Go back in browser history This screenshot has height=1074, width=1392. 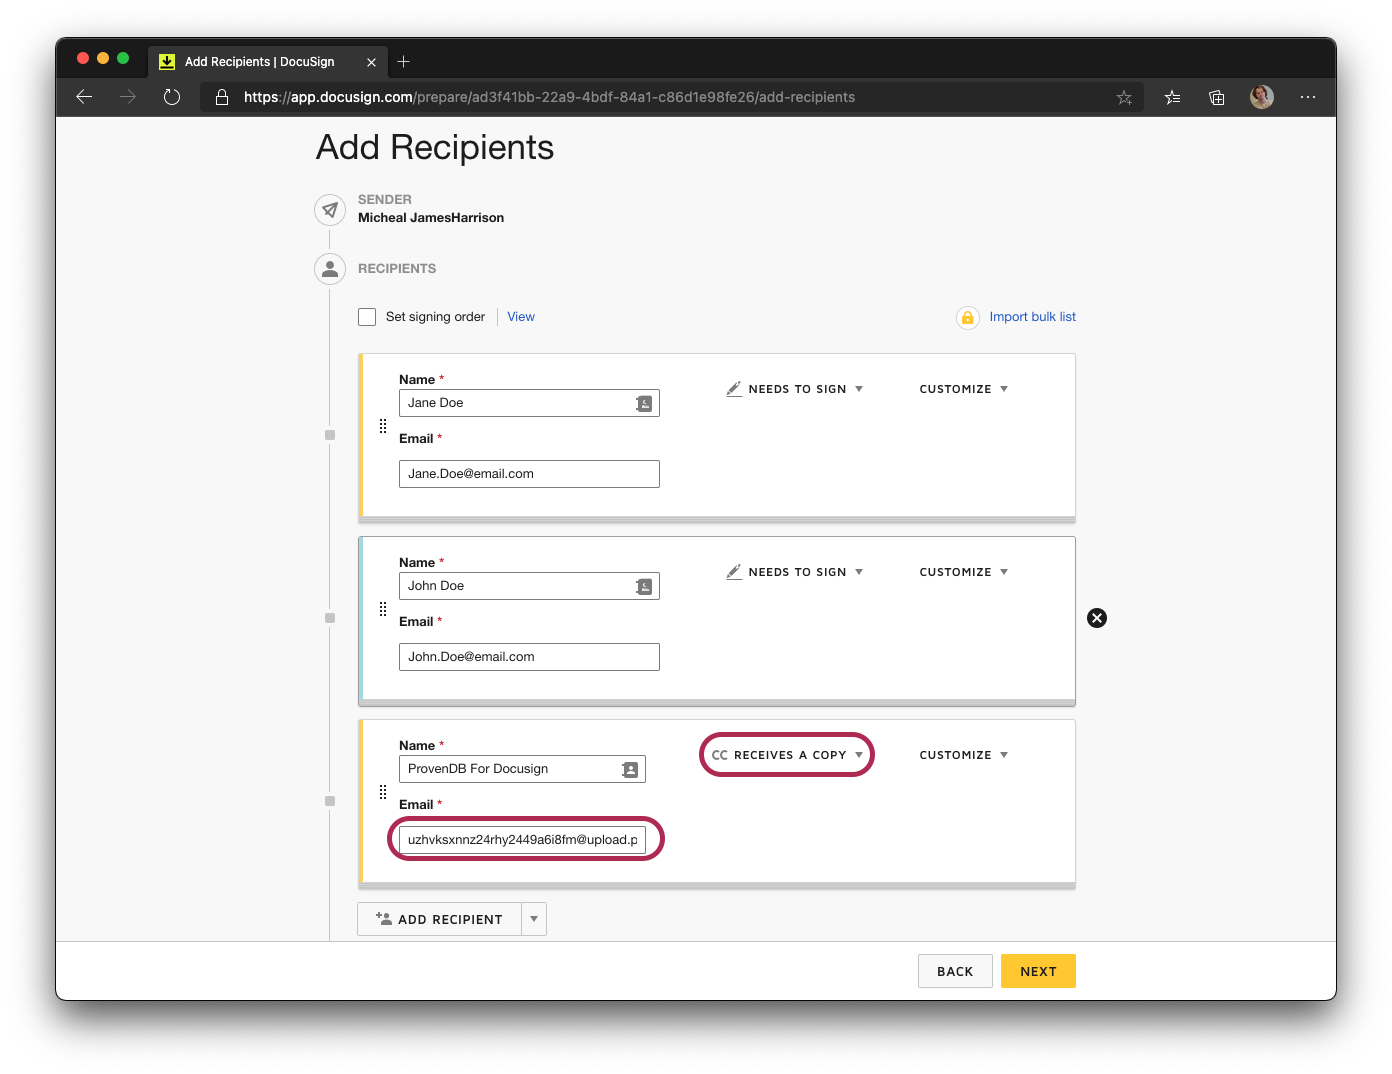[84, 97]
